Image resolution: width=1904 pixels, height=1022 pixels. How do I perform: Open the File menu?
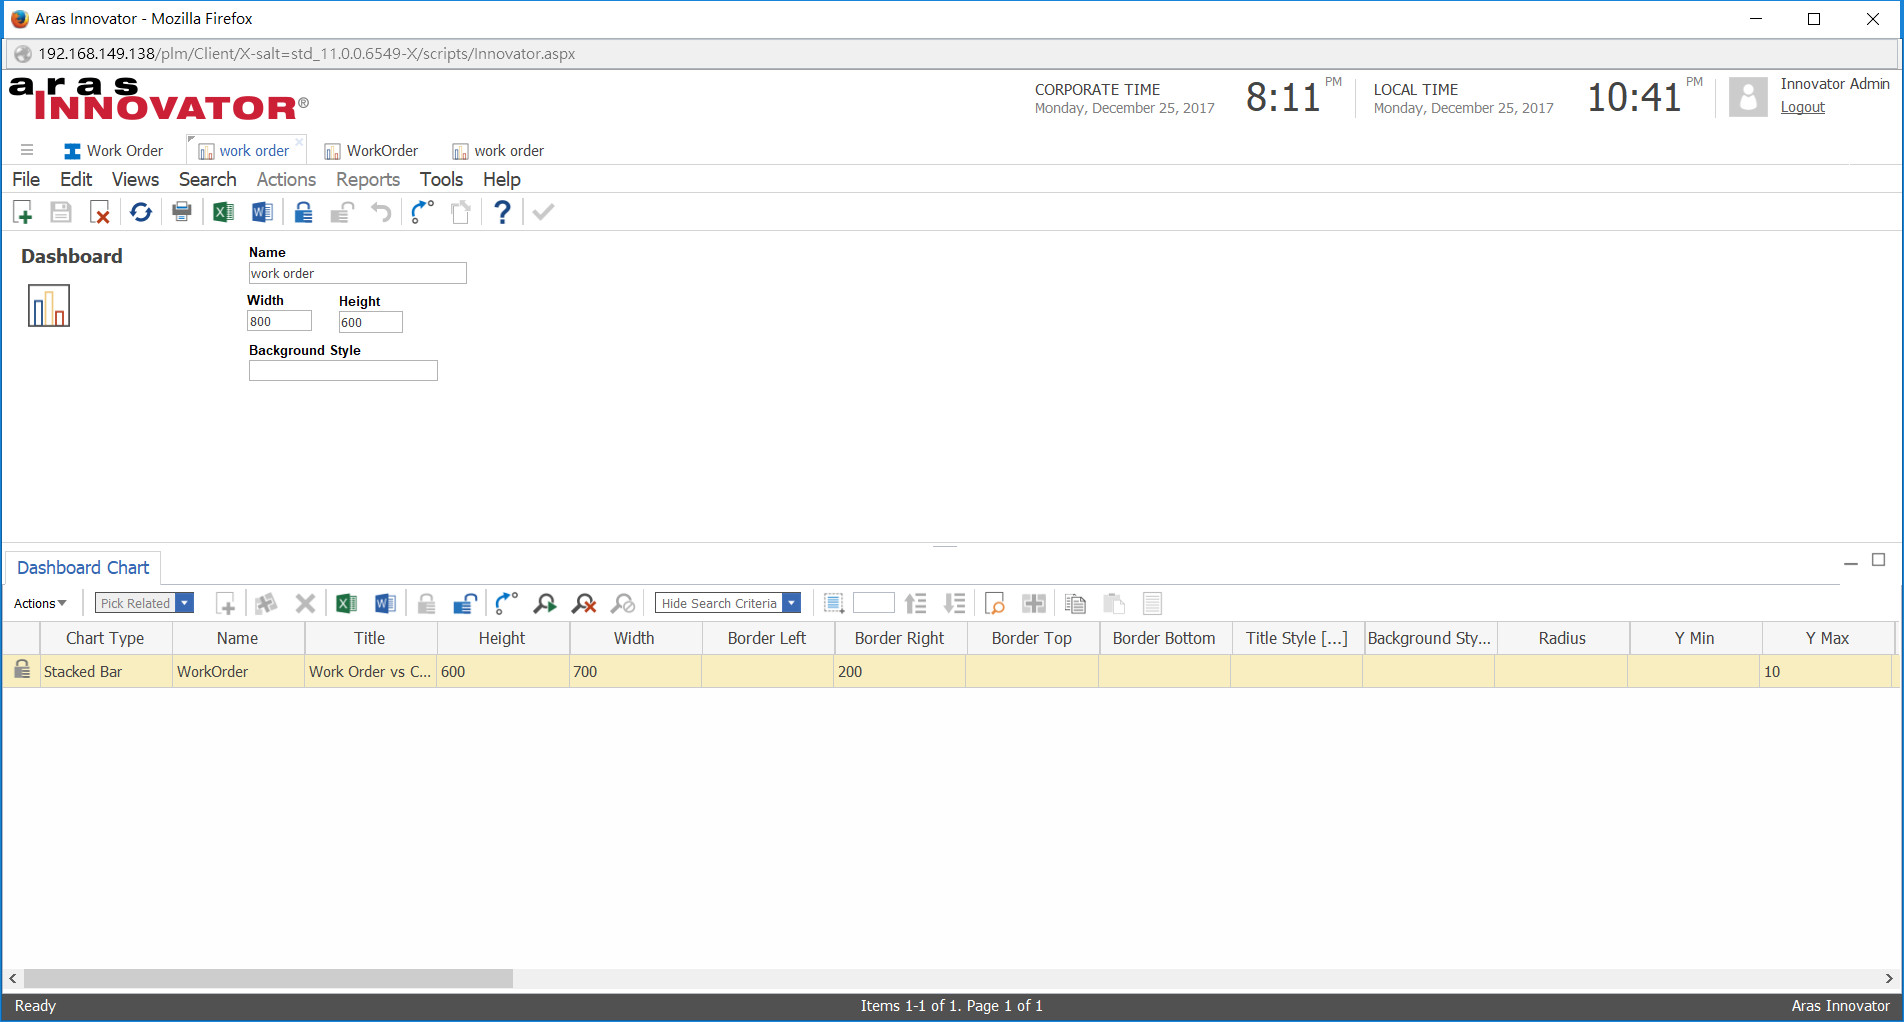pyautogui.click(x=26, y=179)
